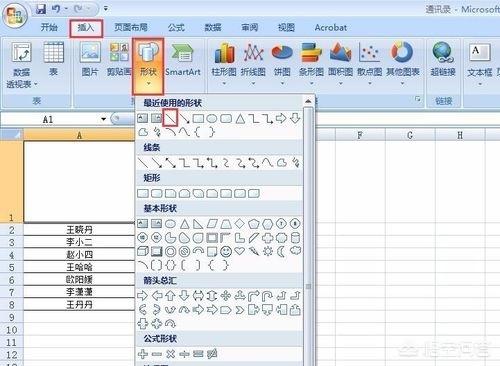Open the 公式 ribbon tab

click(176, 27)
